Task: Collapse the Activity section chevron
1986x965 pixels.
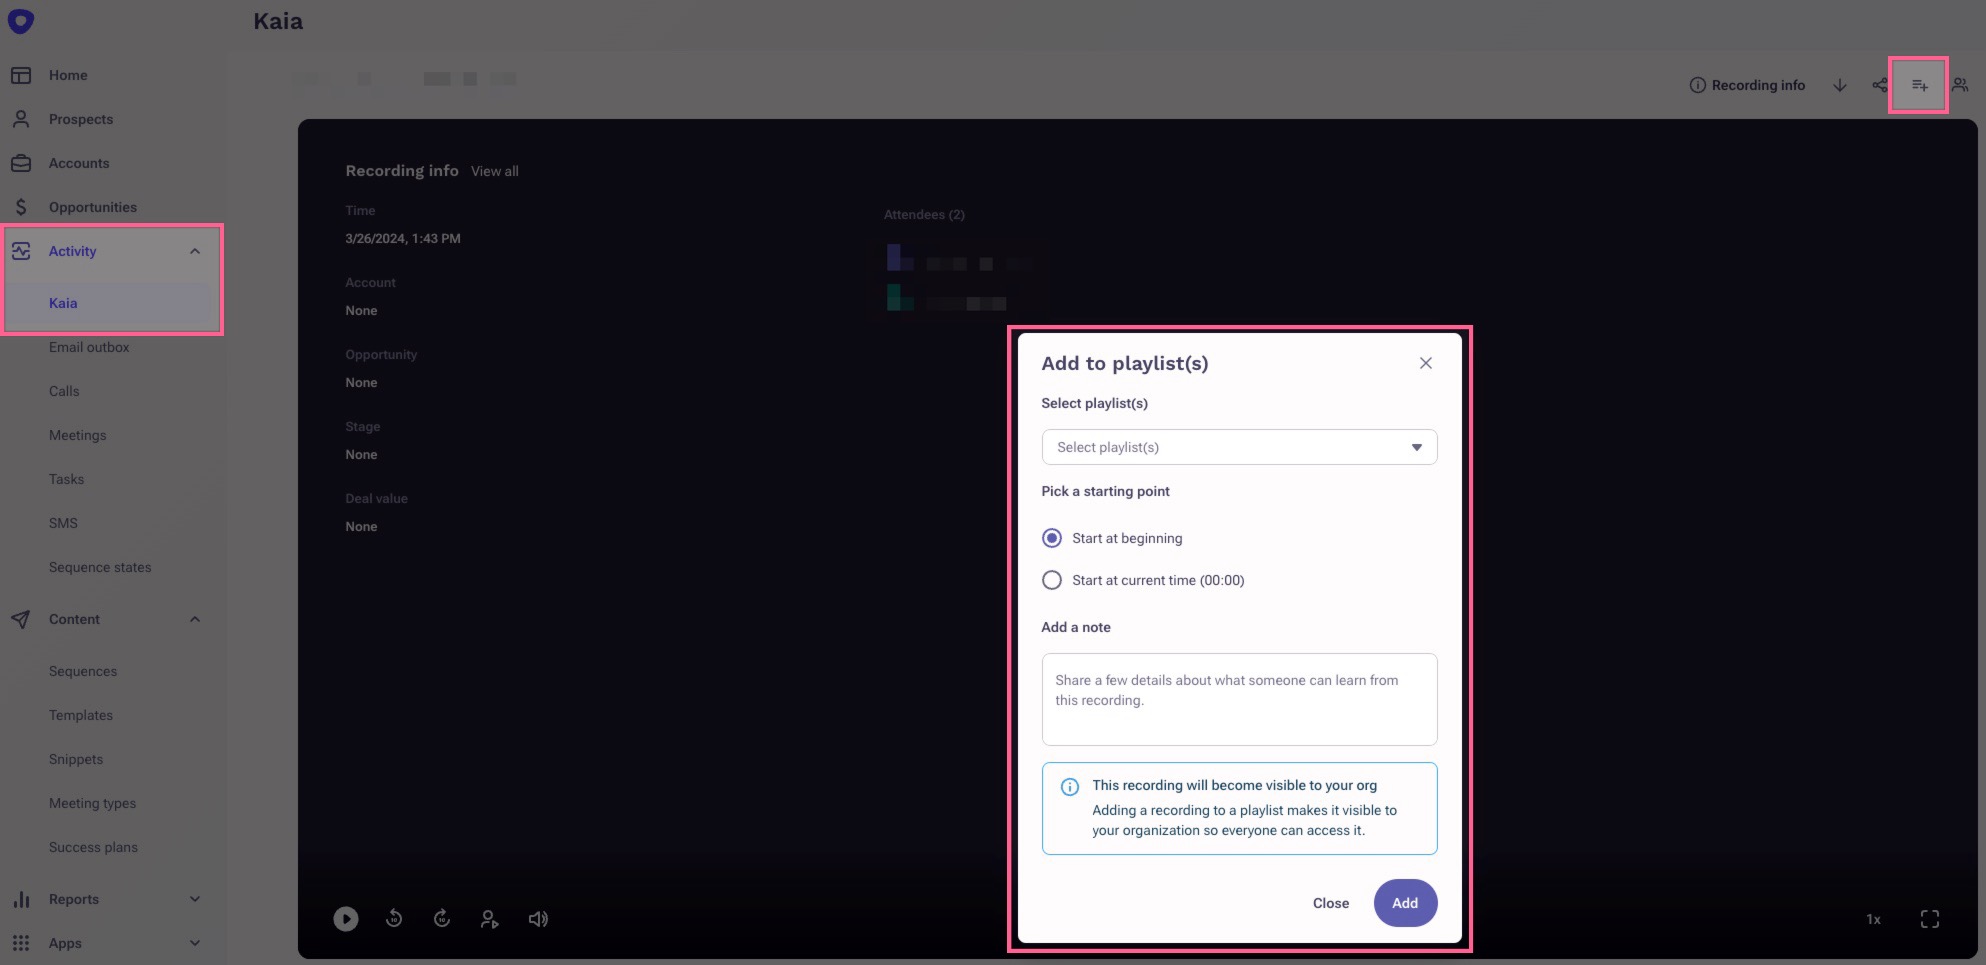Action: click(x=195, y=251)
